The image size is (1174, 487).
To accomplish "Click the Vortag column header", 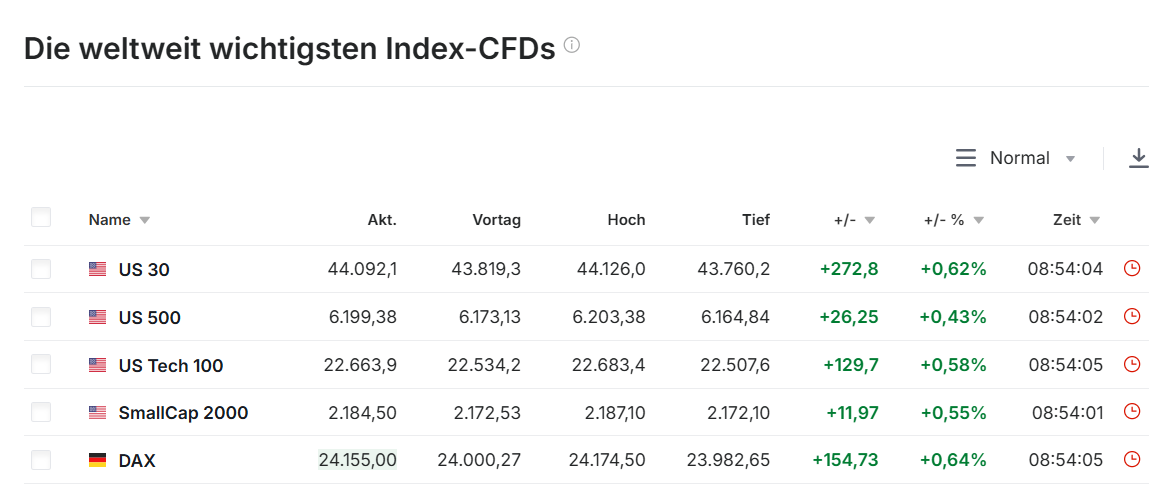I will (x=496, y=220).
